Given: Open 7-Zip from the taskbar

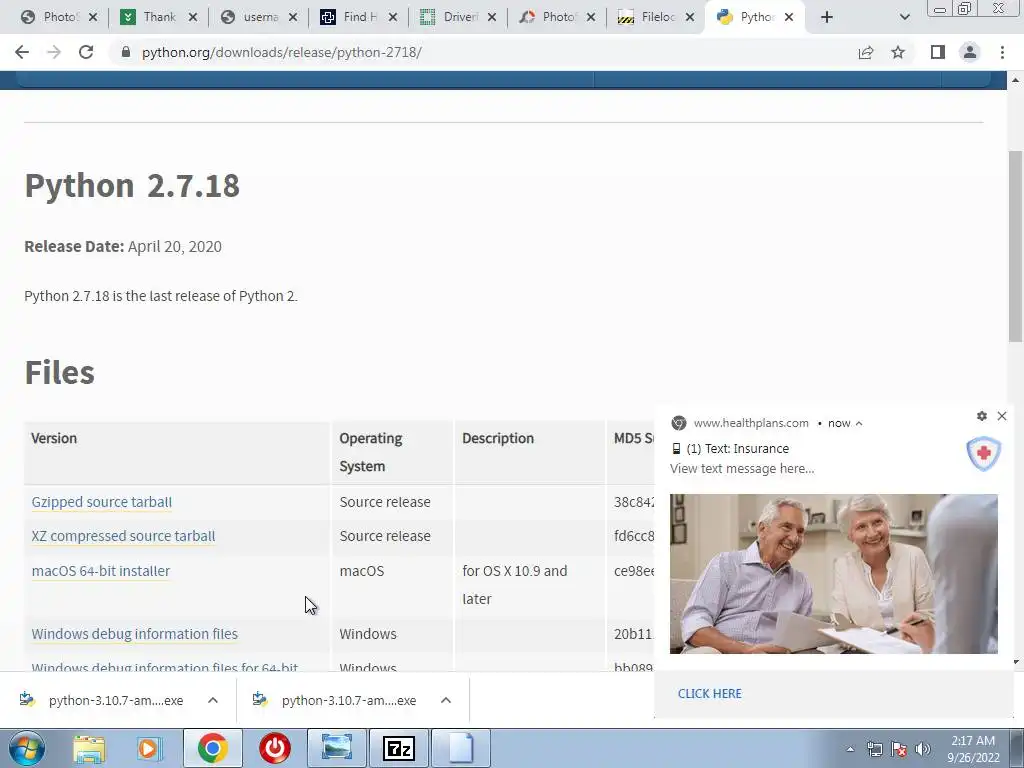Looking at the screenshot, I should point(399,748).
